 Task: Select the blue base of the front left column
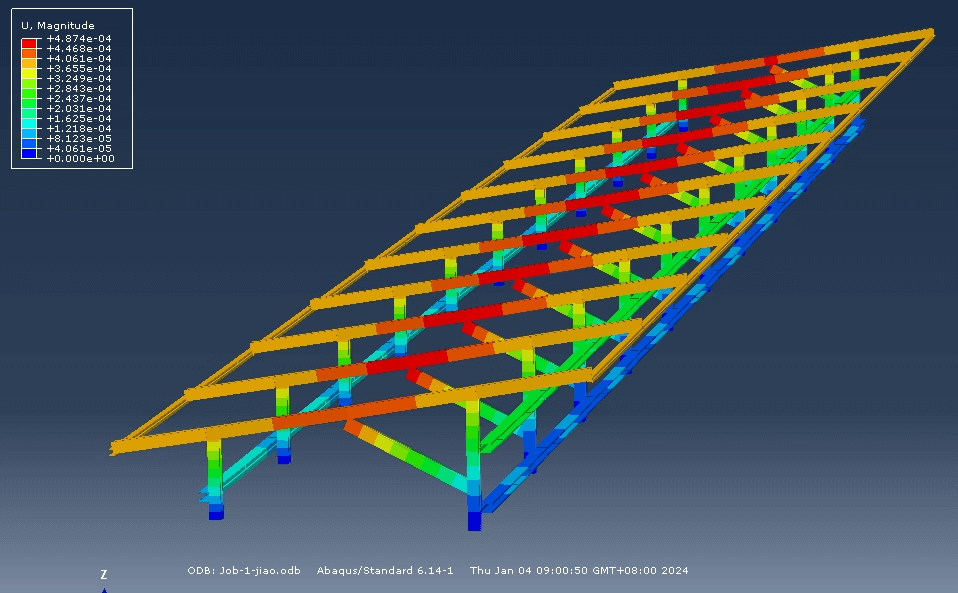pos(216,511)
